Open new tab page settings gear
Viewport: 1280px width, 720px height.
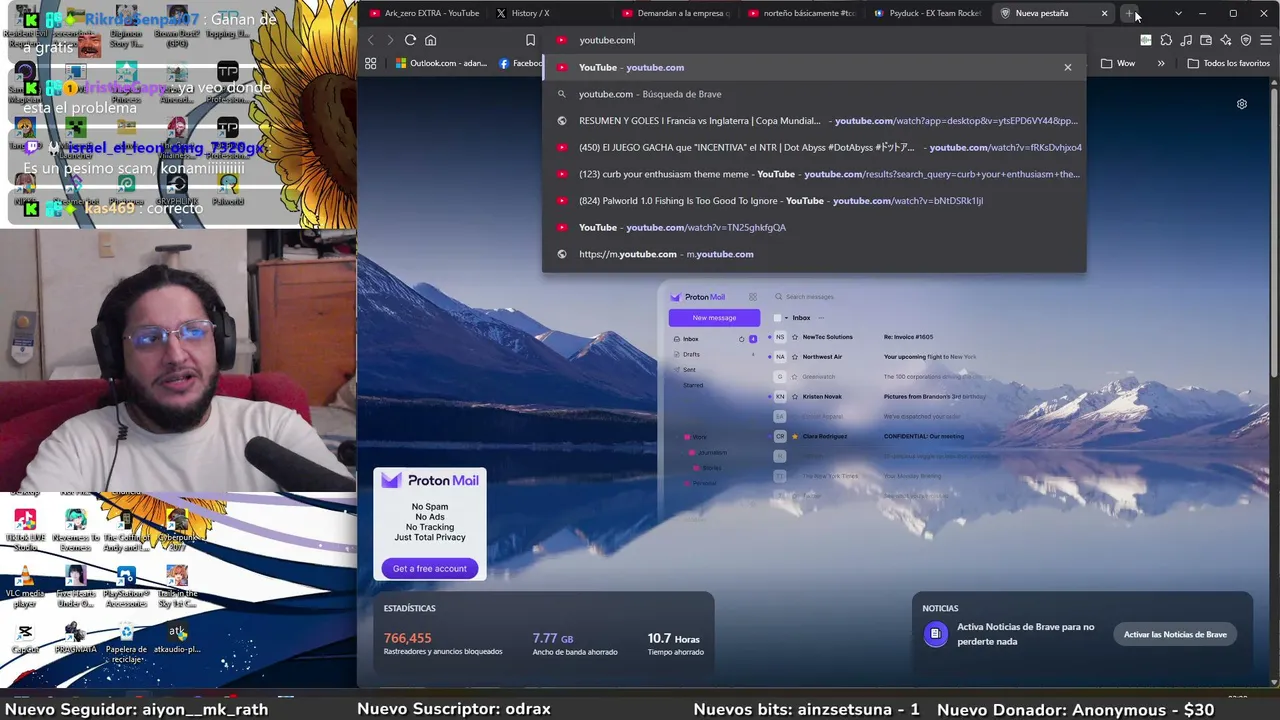coord(1242,104)
